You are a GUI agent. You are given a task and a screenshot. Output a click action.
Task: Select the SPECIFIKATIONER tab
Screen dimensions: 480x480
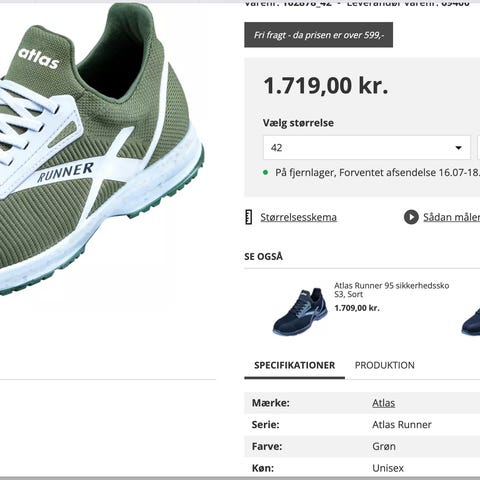point(294,365)
